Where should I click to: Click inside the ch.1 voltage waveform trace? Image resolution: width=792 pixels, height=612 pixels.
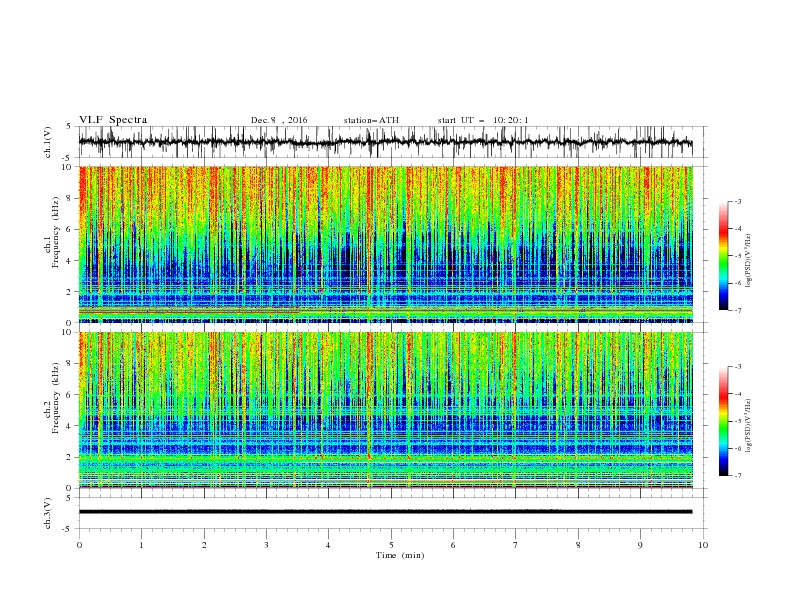pyautogui.click(x=385, y=142)
